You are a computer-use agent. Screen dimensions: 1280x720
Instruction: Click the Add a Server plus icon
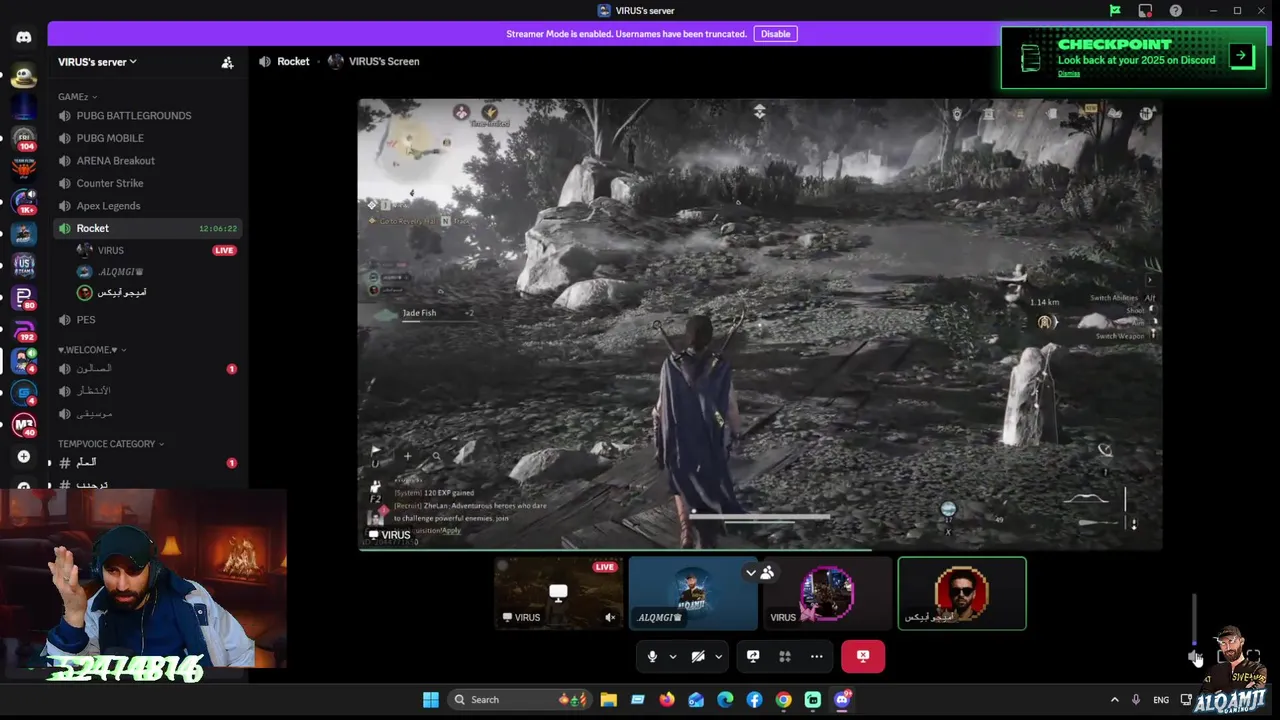[24, 456]
